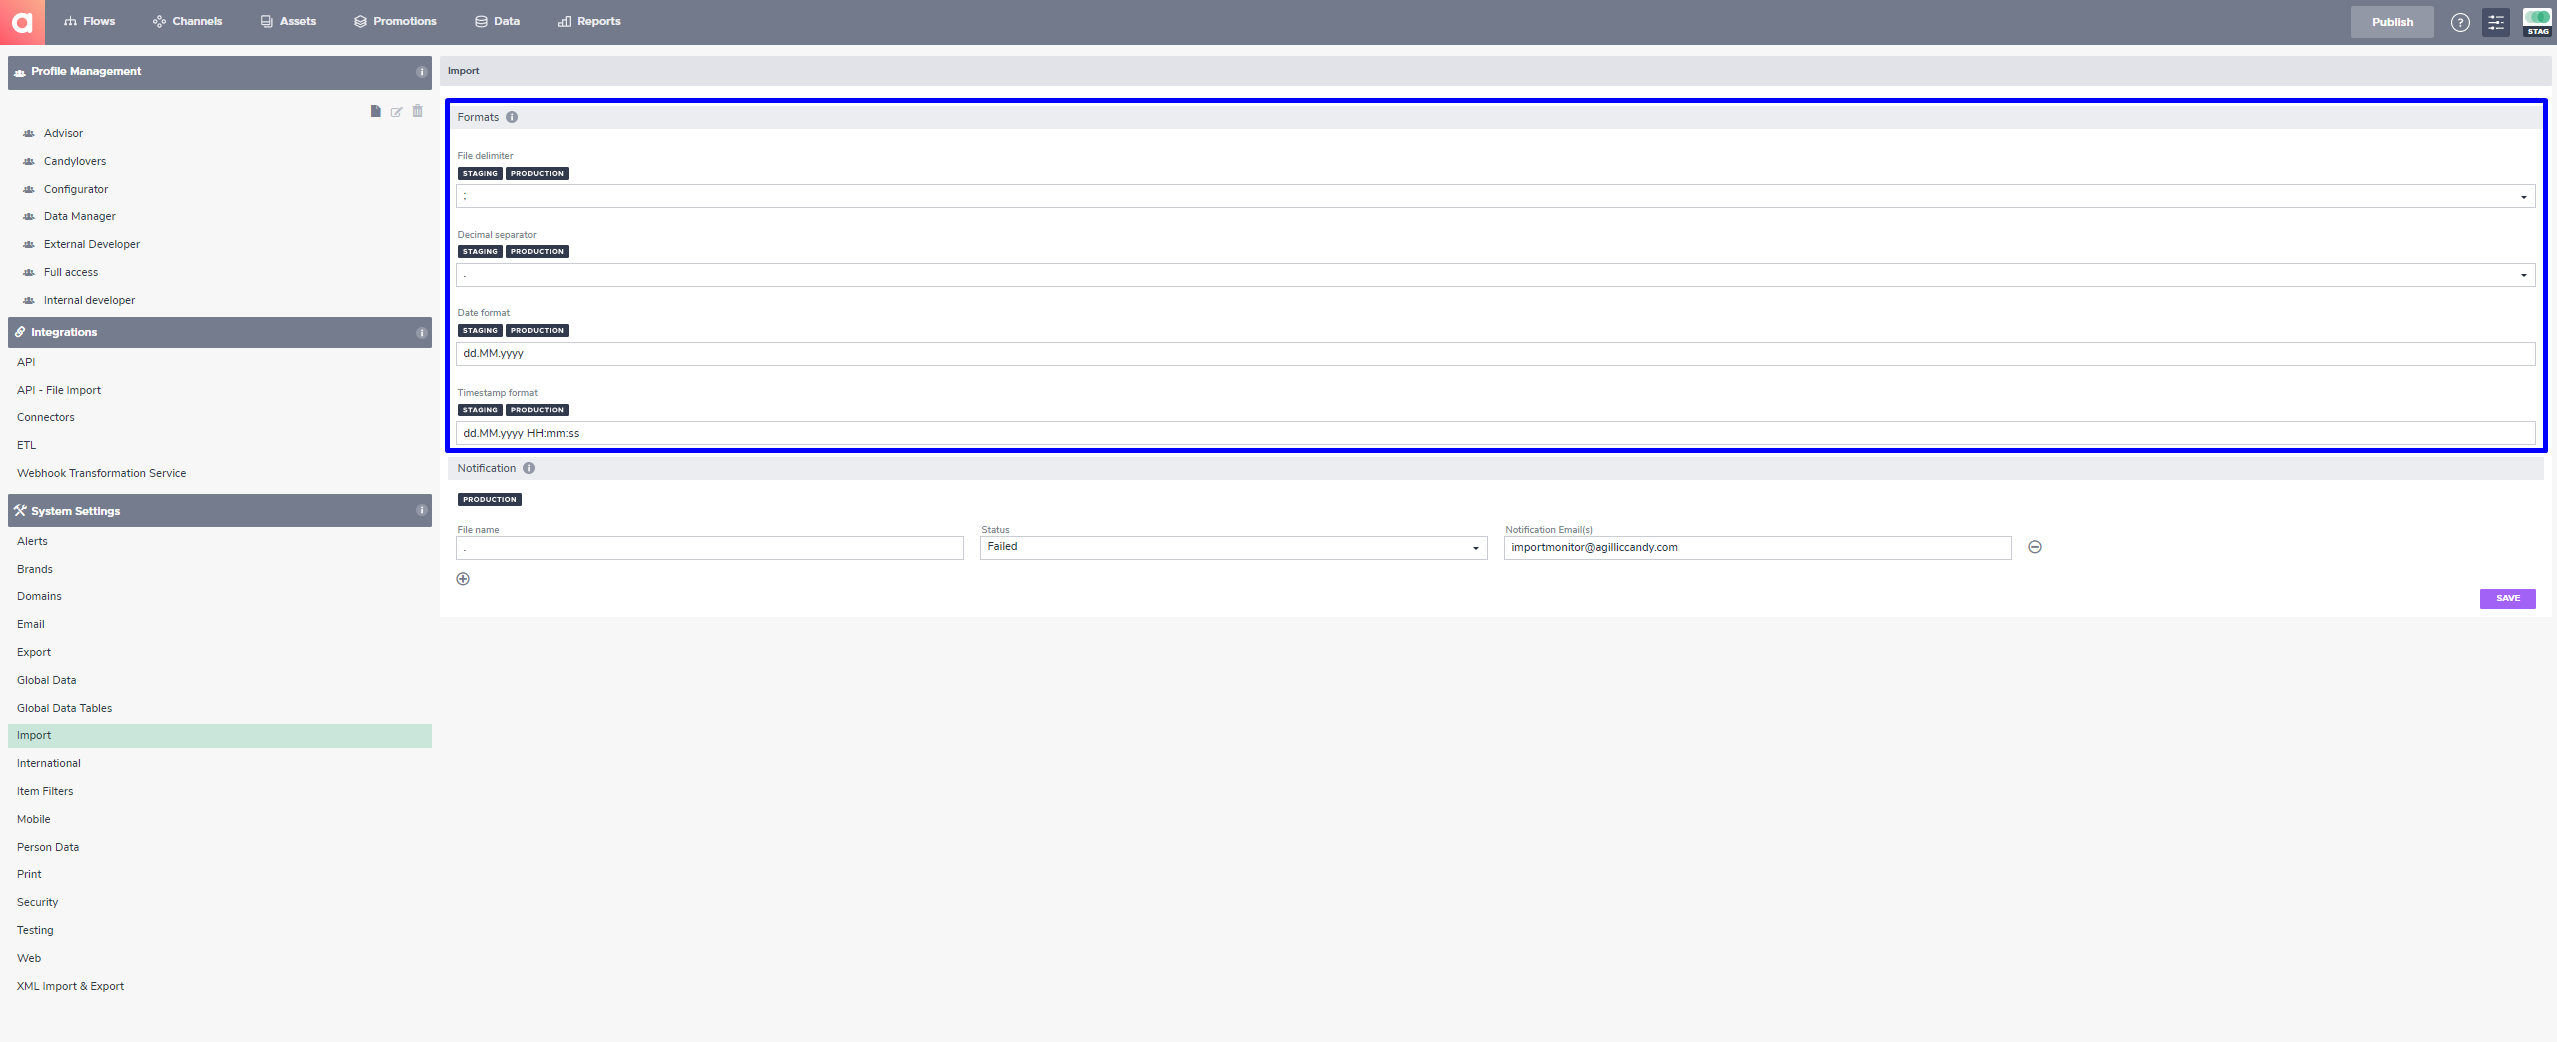The image size is (2557, 1042).
Task: Click the Agillic logo home icon
Action: pyautogui.click(x=22, y=22)
